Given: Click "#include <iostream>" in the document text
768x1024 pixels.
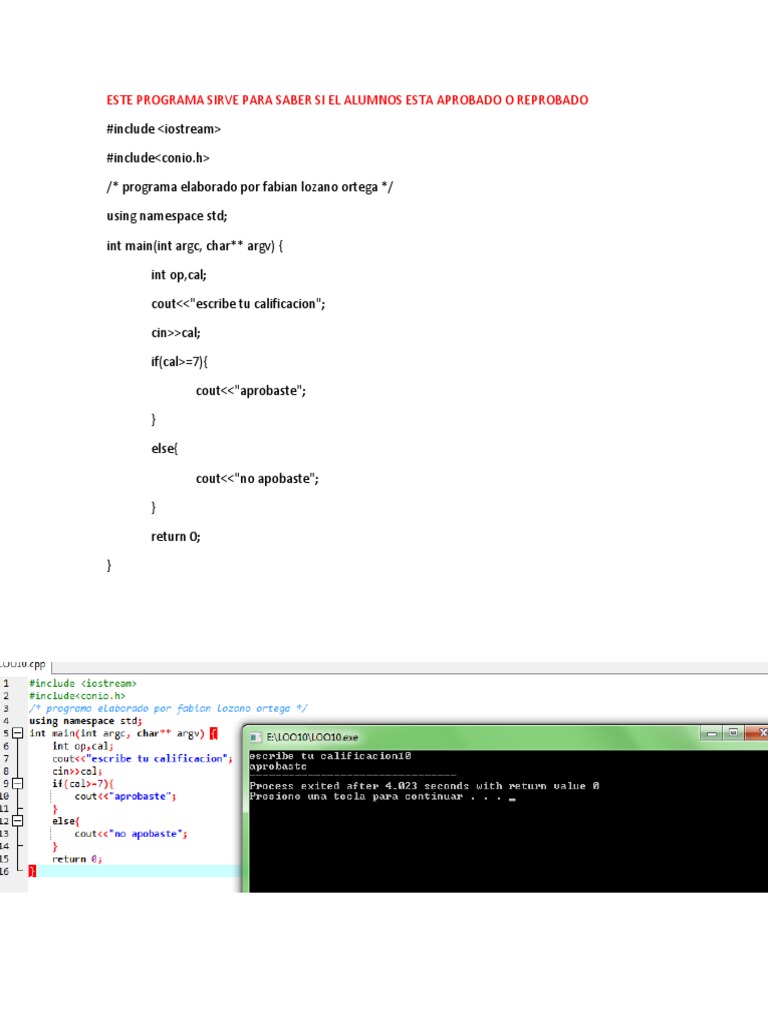Looking at the screenshot, I should tap(164, 129).
